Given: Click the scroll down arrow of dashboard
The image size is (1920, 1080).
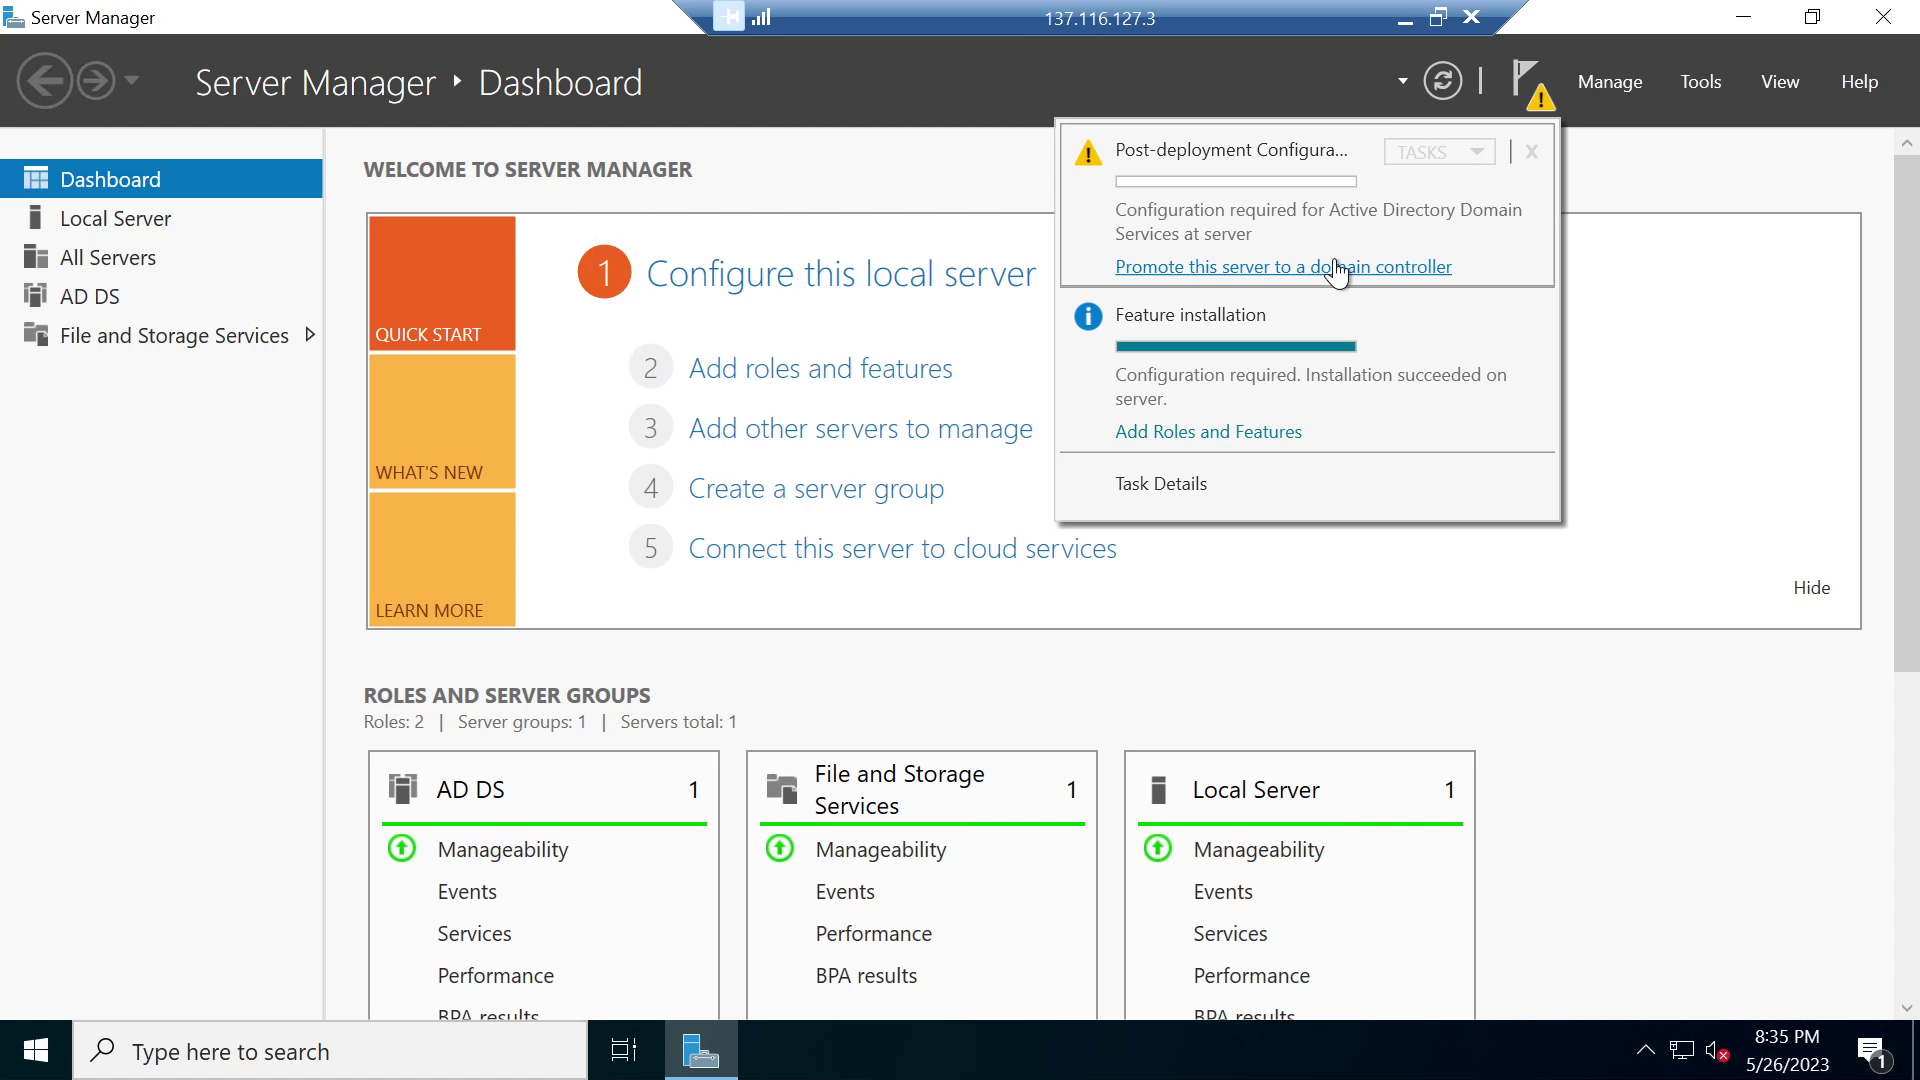Looking at the screenshot, I should (x=1906, y=1008).
